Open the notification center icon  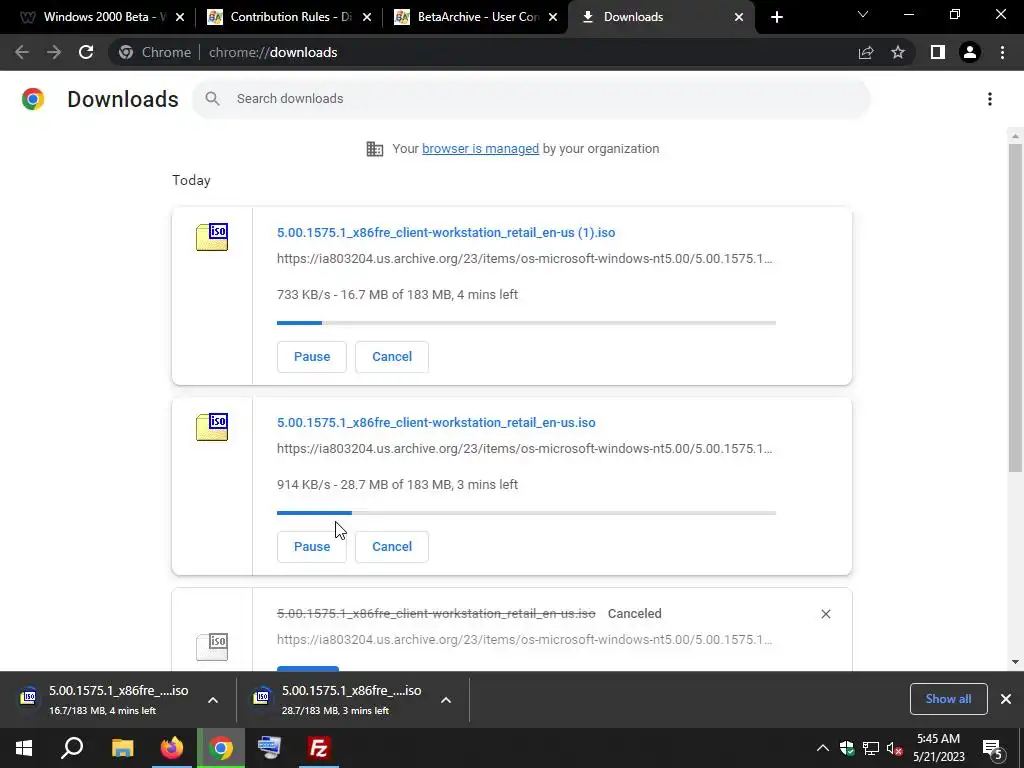(993, 748)
